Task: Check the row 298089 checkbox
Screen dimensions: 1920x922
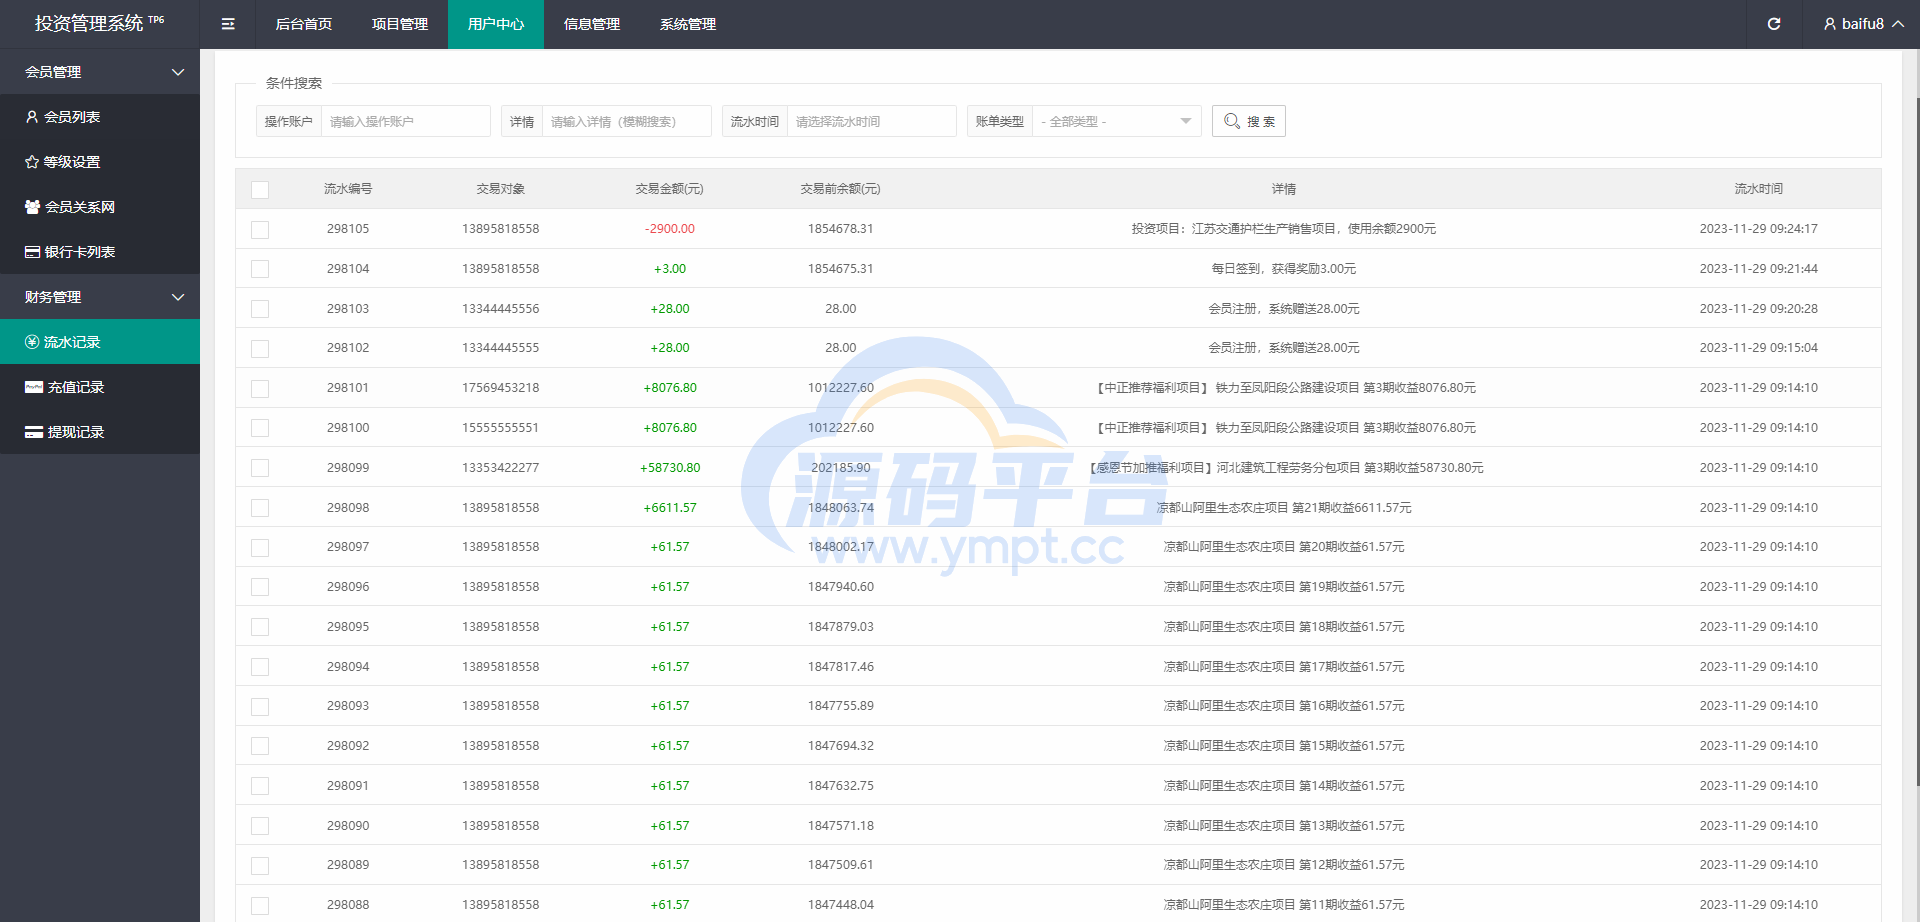Action: click(x=260, y=865)
